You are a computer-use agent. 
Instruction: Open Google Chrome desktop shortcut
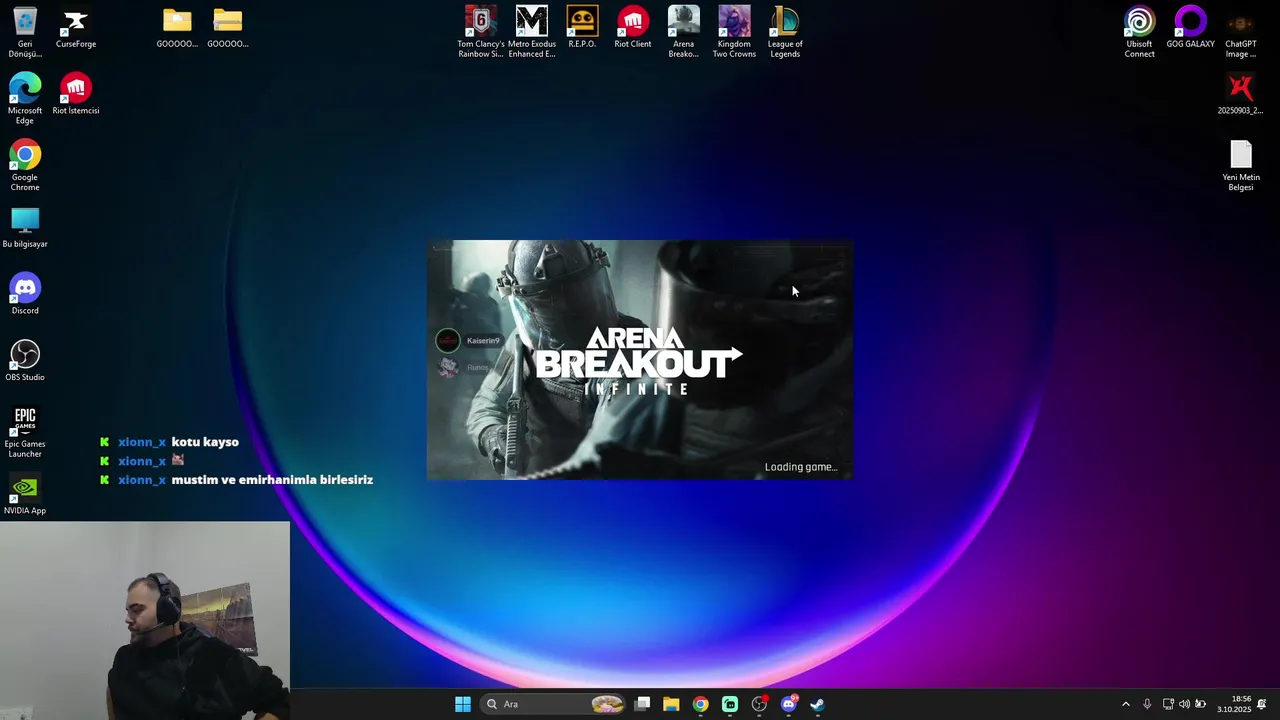[25, 165]
